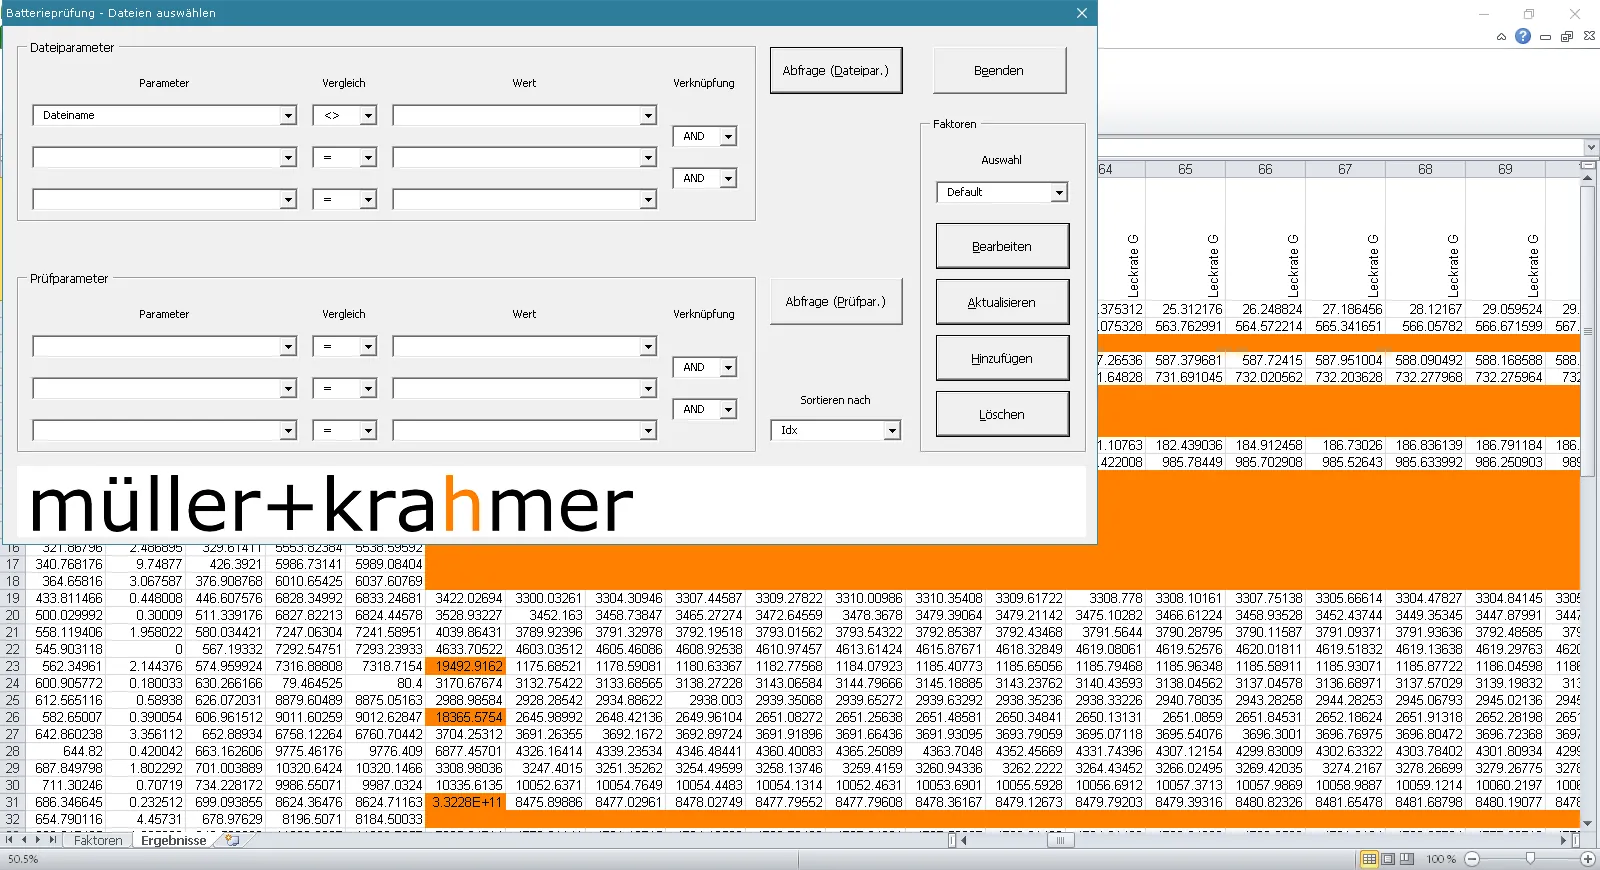This screenshot has width=1600, height=870.
Task: Switch to the Faktoren sheet tab
Action: (98, 841)
